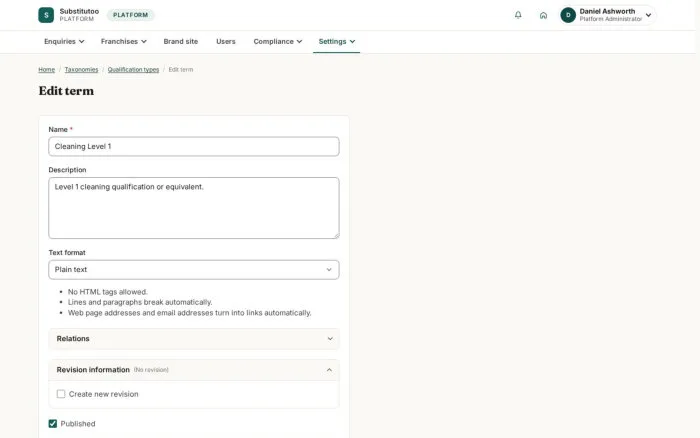The image size is (700, 438).
Task: Click the PLATFORM badge
Action: [x=130, y=15]
